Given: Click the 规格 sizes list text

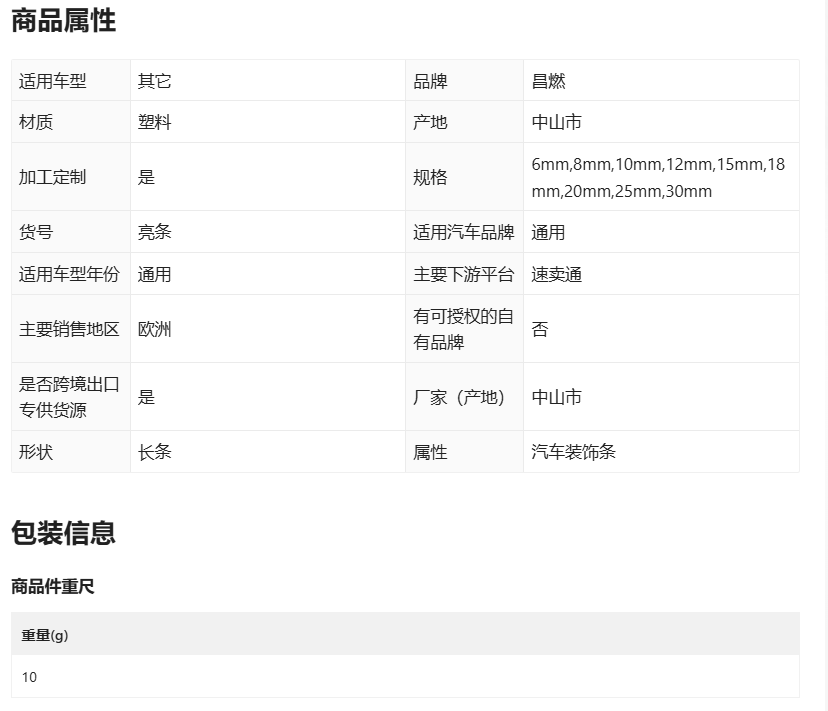Looking at the screenshot, I should 658,177.
